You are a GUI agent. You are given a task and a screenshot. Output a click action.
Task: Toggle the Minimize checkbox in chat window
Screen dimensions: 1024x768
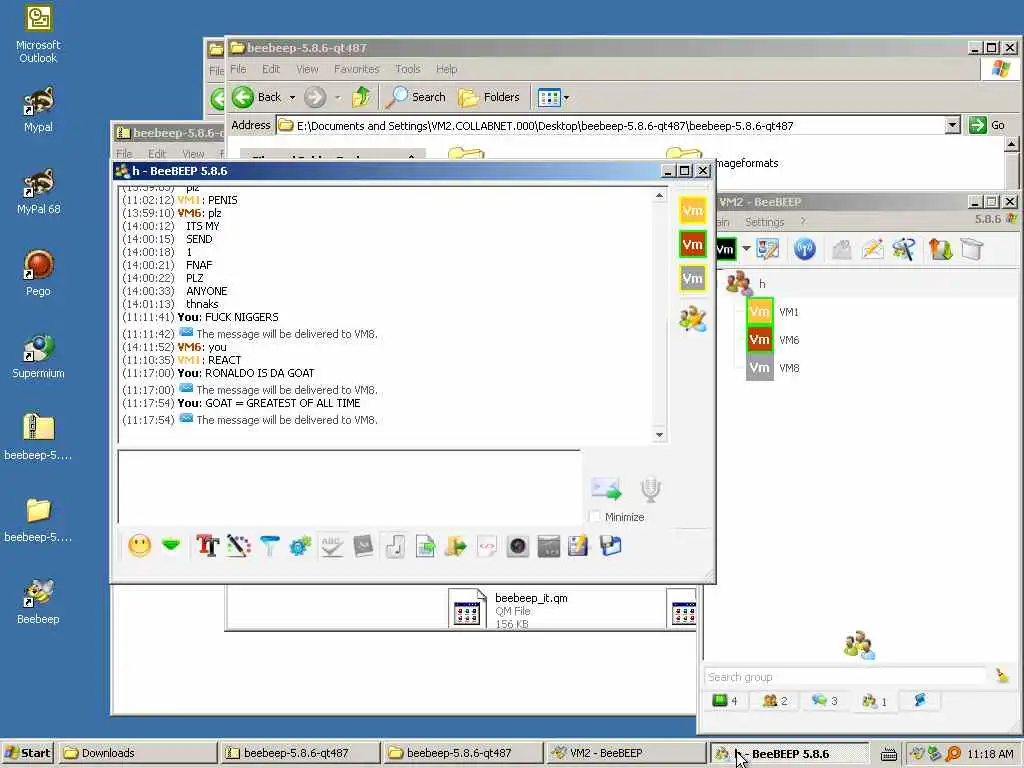[x=594, y=517]
